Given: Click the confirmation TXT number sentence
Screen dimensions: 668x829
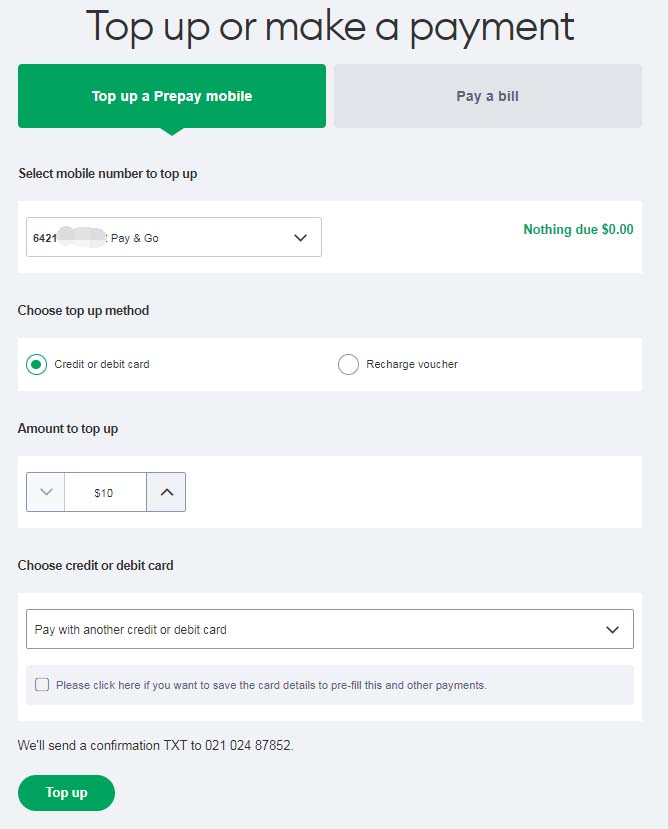Looking at the screenshot, I should [156, 746].
